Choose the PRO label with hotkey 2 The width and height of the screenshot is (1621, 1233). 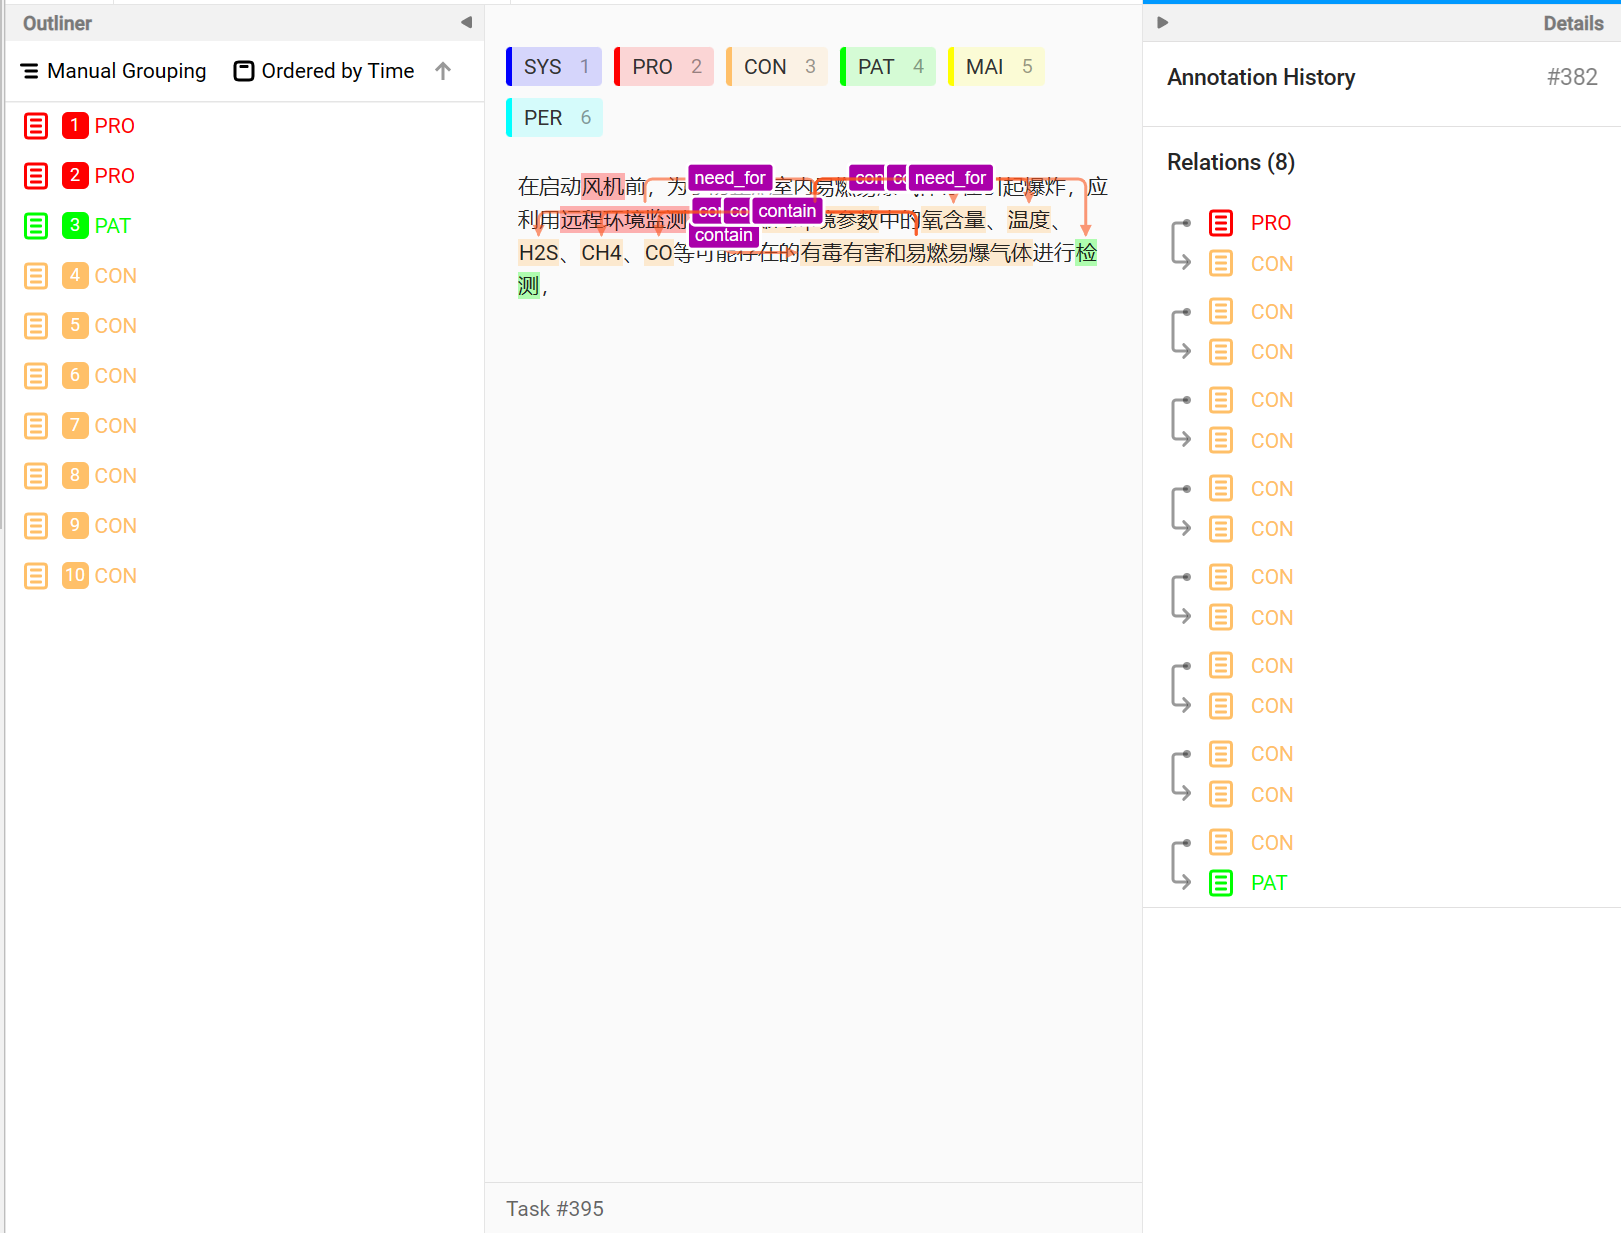[664, 67]
